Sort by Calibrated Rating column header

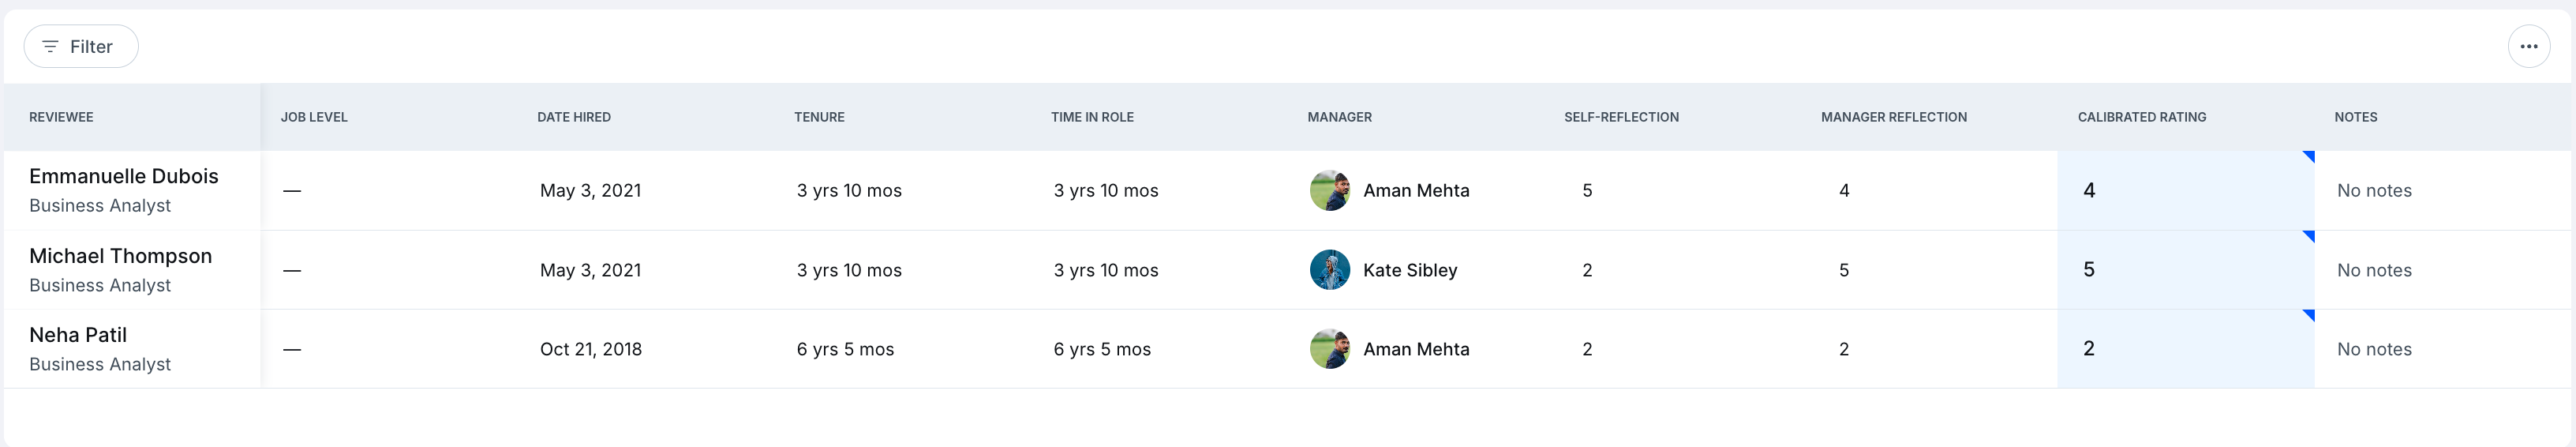(x=2141, y=117)
